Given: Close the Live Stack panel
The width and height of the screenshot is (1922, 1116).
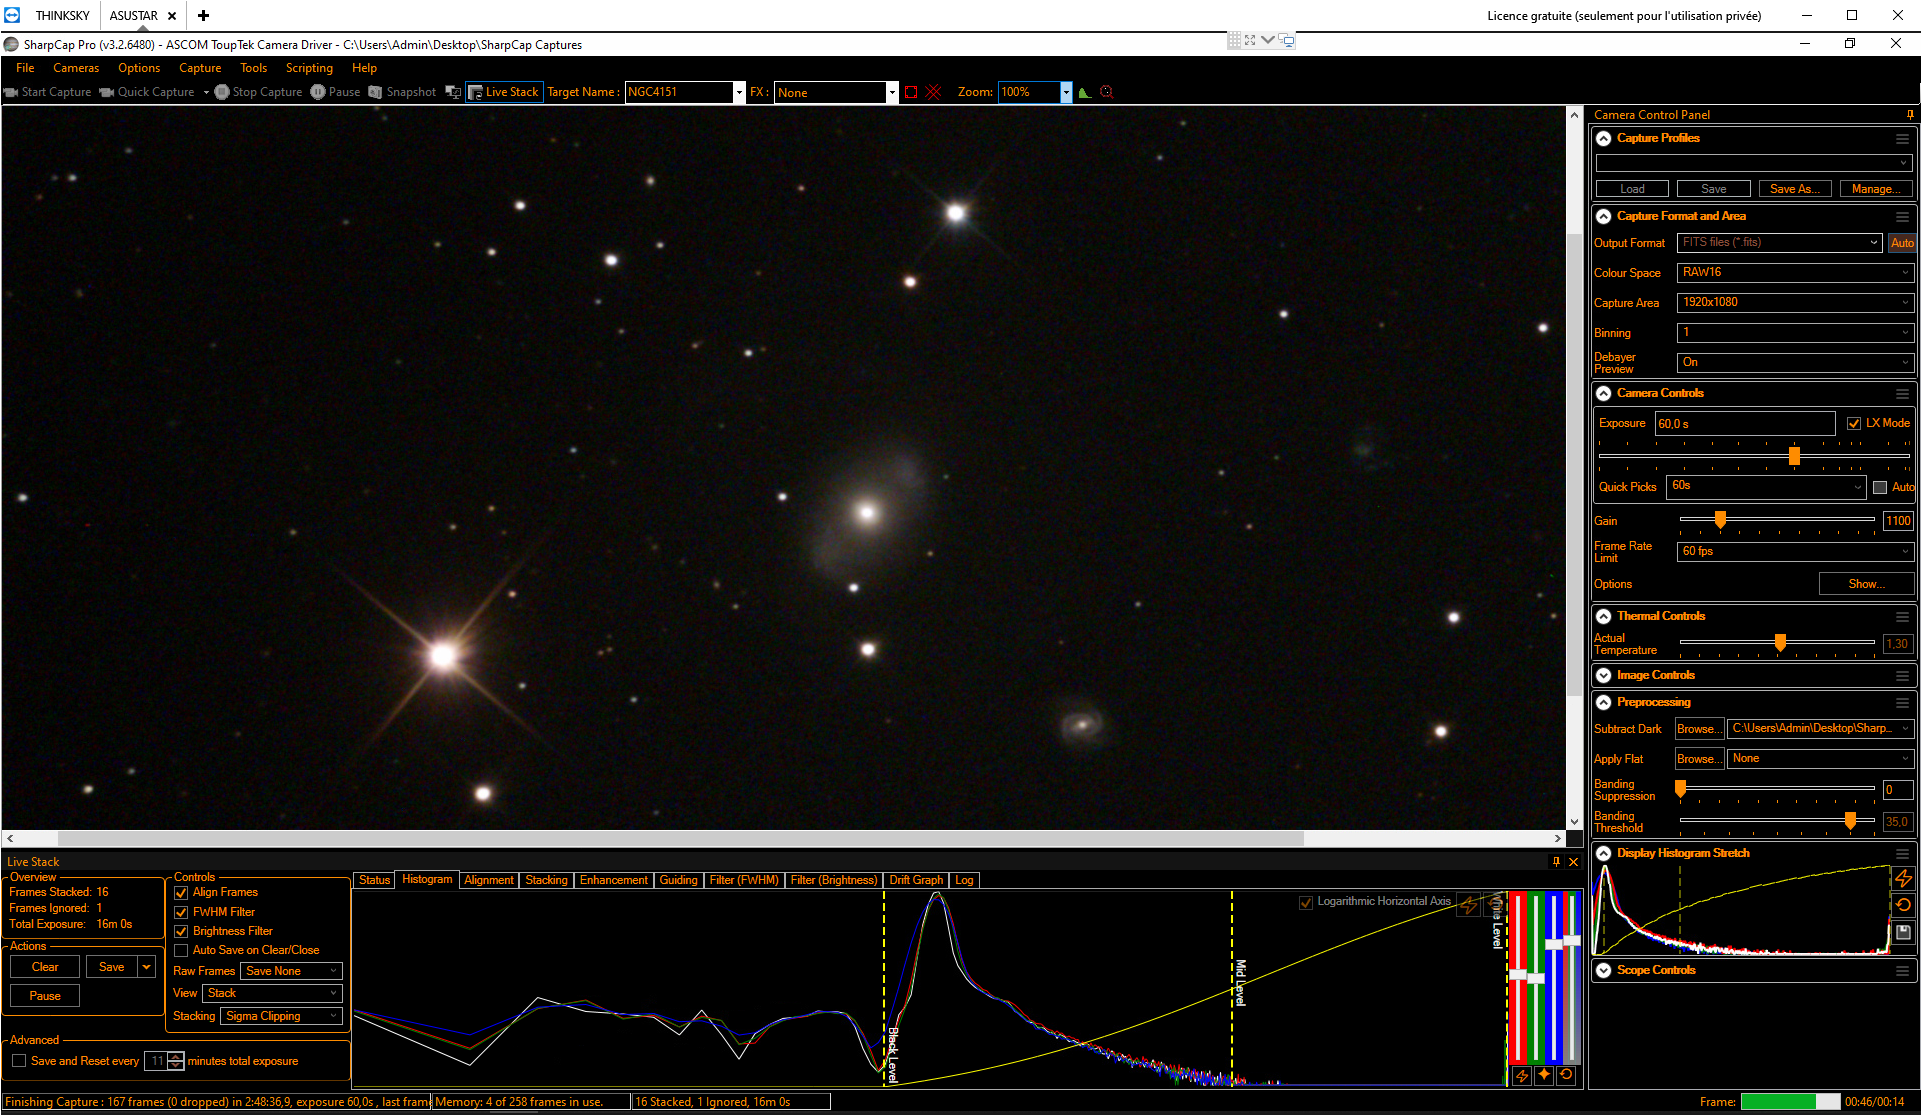Looking at the screenshot, I should pyautogui.click(x=1573, y=861).
